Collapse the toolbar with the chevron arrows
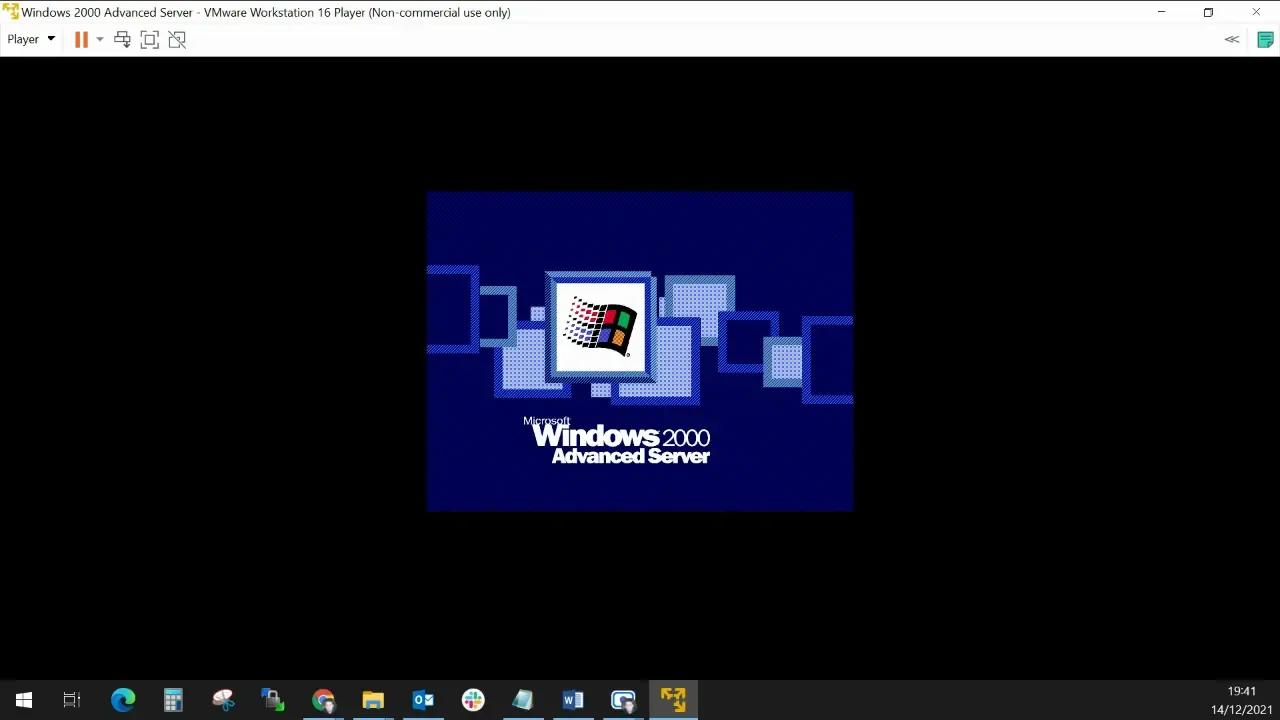The width and height of the screenshot is (1280, 720). pyautogui.click(x=1231, y=39)
